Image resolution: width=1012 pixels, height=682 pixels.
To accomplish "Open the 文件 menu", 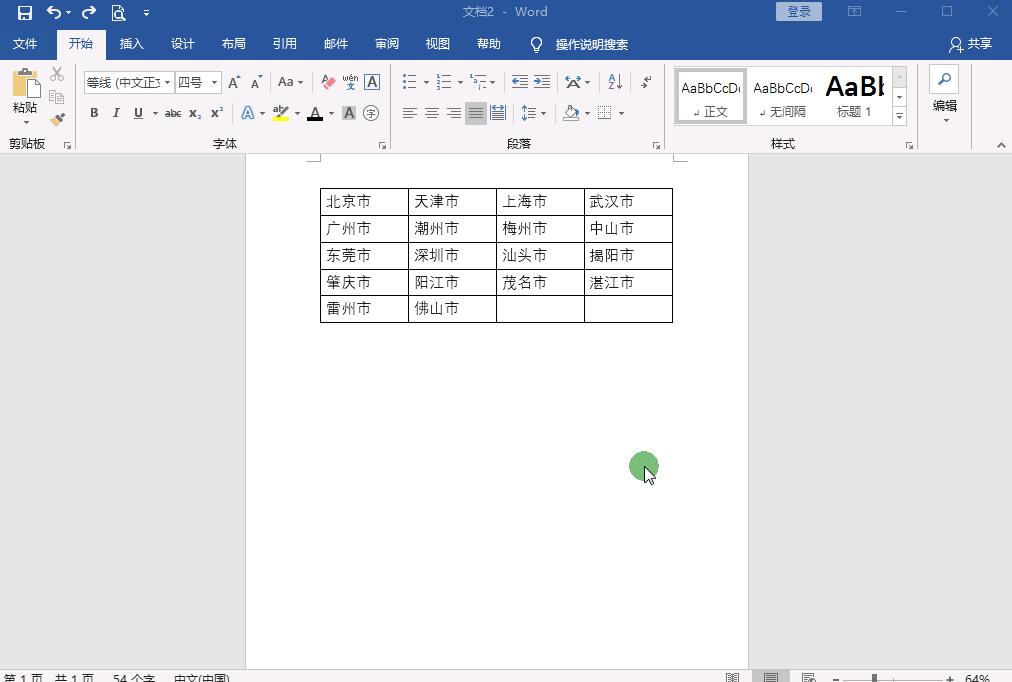I will click(x=25, y=43).
